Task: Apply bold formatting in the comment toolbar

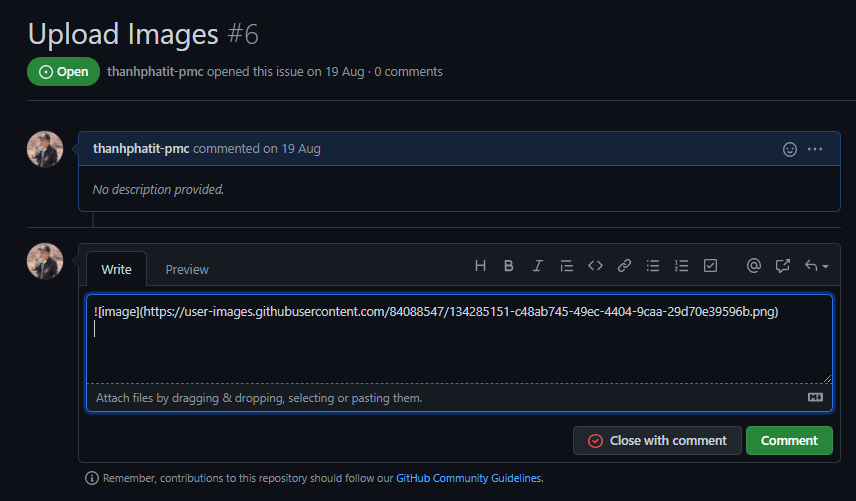Action: (509, 266)
